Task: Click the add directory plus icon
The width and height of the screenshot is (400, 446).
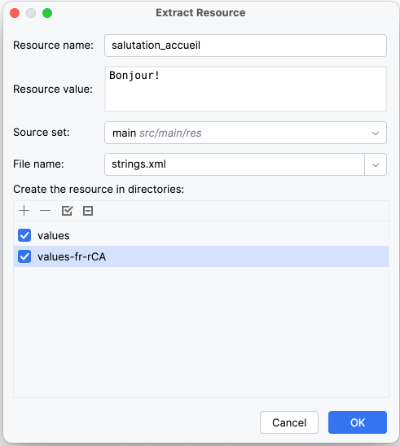Action: click(24, 211)
